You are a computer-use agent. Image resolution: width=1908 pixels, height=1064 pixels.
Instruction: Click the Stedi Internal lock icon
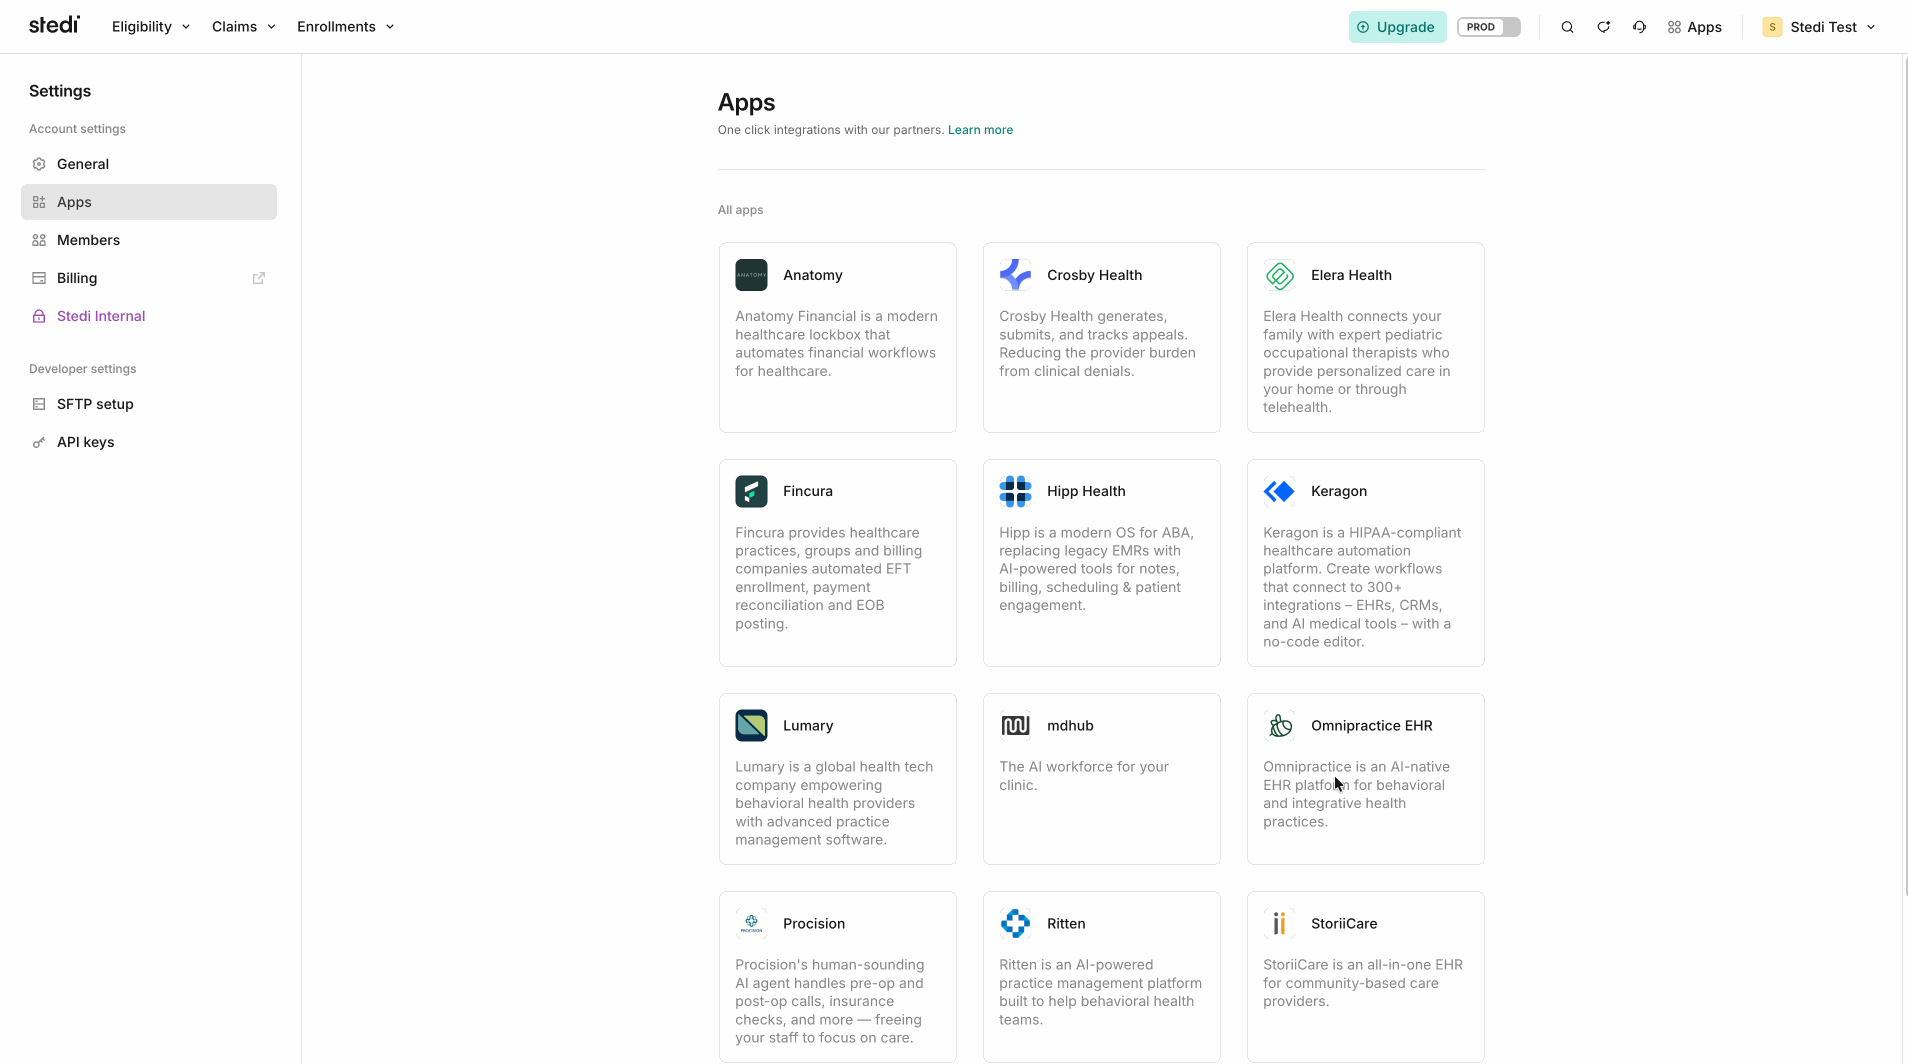39,316
